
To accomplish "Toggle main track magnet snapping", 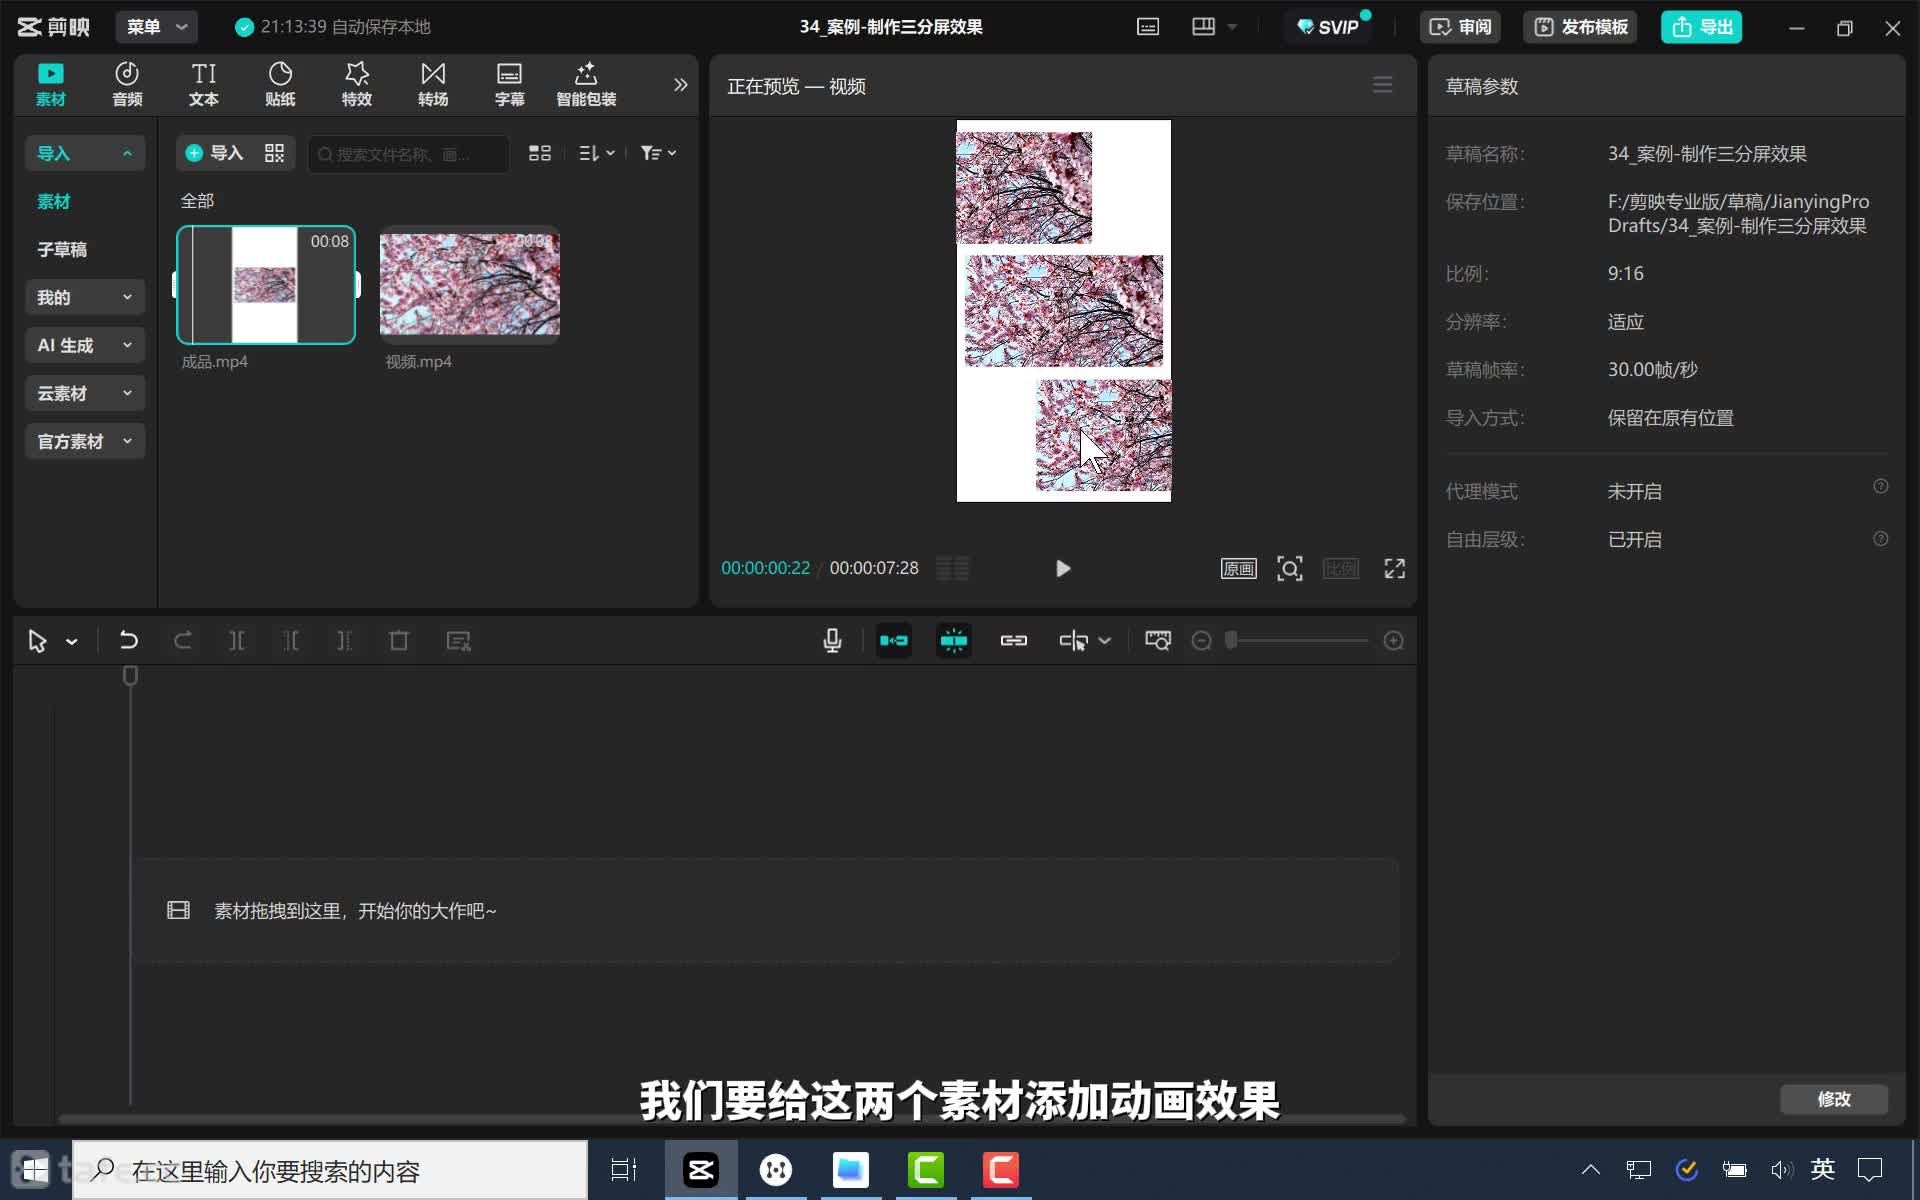I will point(894,641).
